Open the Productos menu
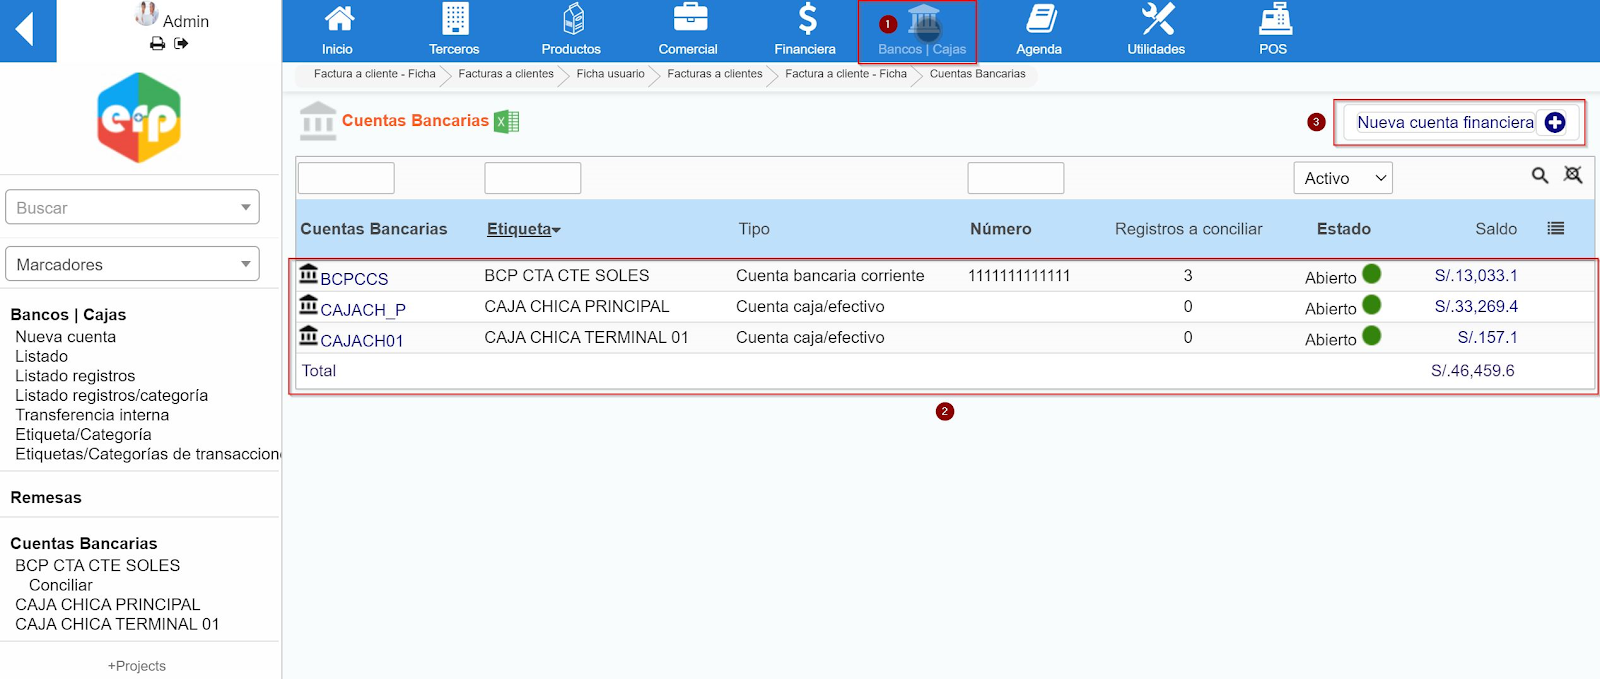Screen dimensions: 1600x679 coord(571,30)
